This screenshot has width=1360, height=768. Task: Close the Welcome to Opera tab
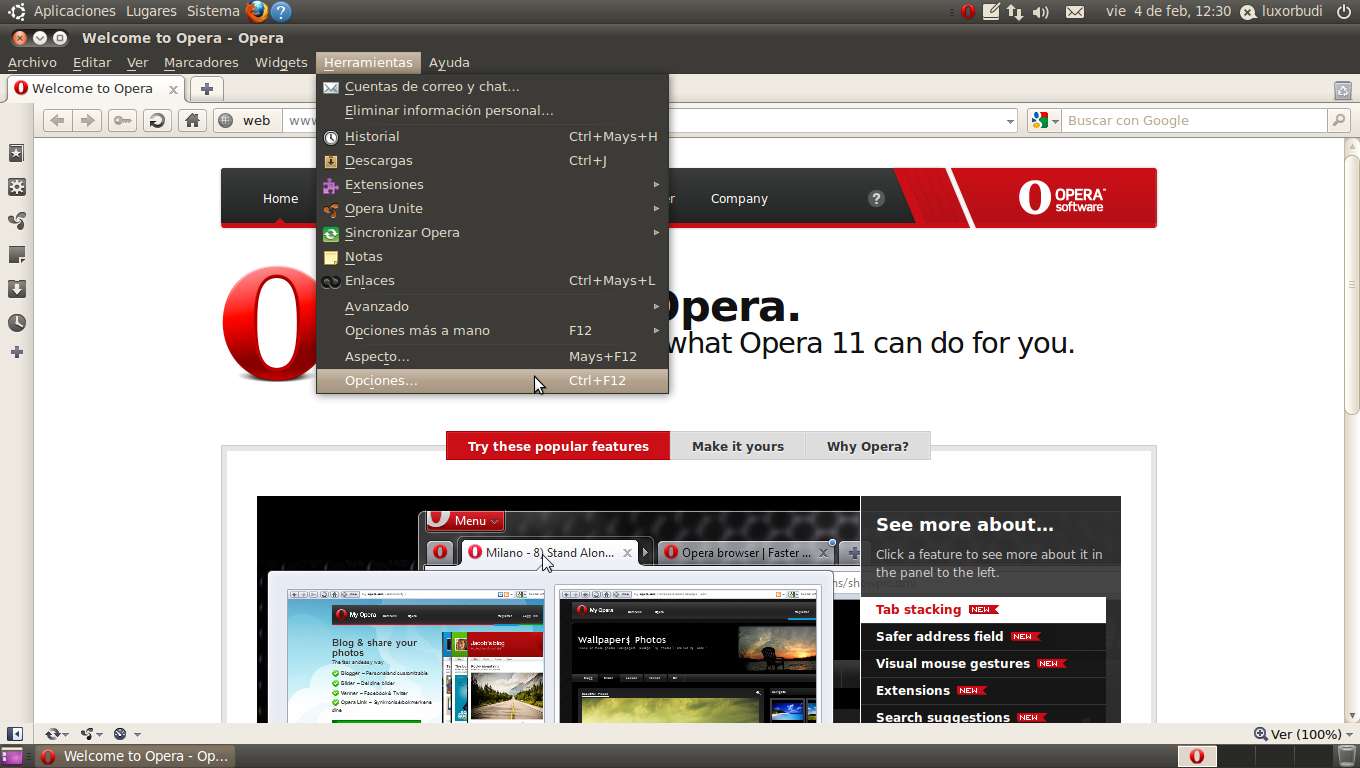(x=173, y=89)
